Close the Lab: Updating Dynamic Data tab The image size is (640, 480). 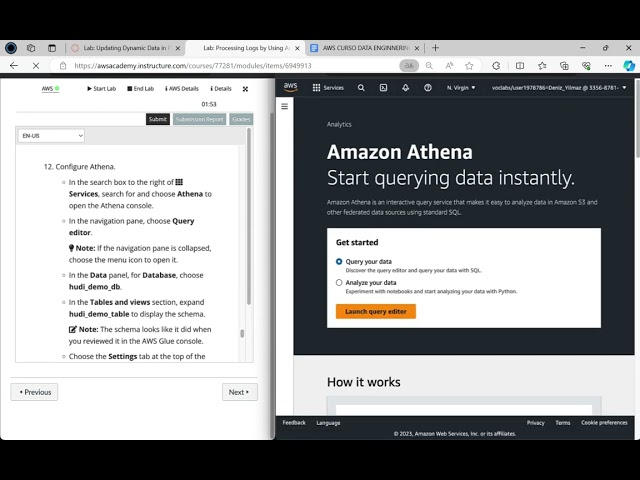pyautogui.click(x=178, y=48)
